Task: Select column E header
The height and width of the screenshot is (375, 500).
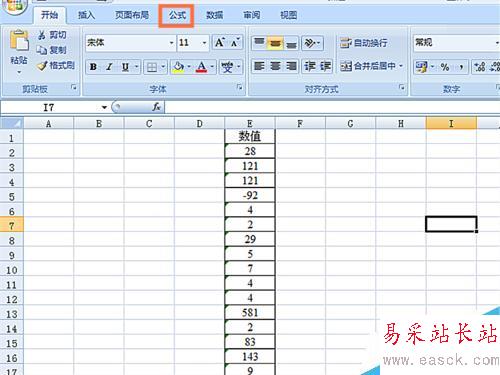Action: pyautogui.click(x=250, y=124)
